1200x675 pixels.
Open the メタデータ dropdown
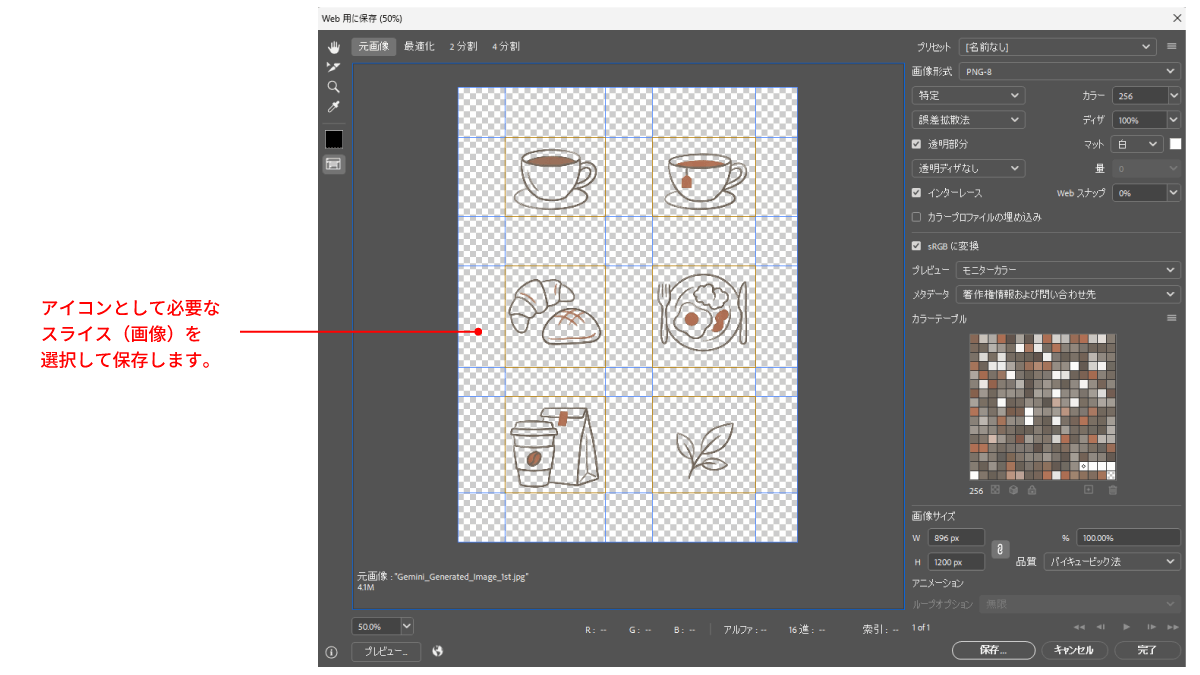[x=1068, y=294]
